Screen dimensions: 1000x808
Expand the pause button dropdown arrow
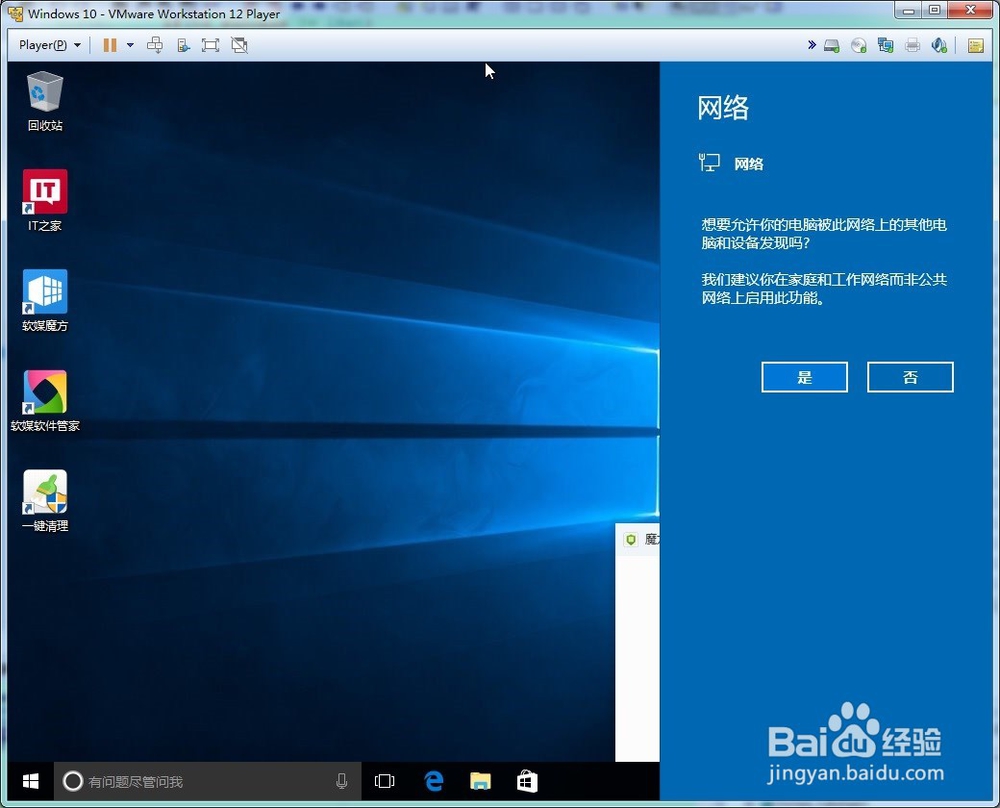pyautogui.click(x=130, y=45)
